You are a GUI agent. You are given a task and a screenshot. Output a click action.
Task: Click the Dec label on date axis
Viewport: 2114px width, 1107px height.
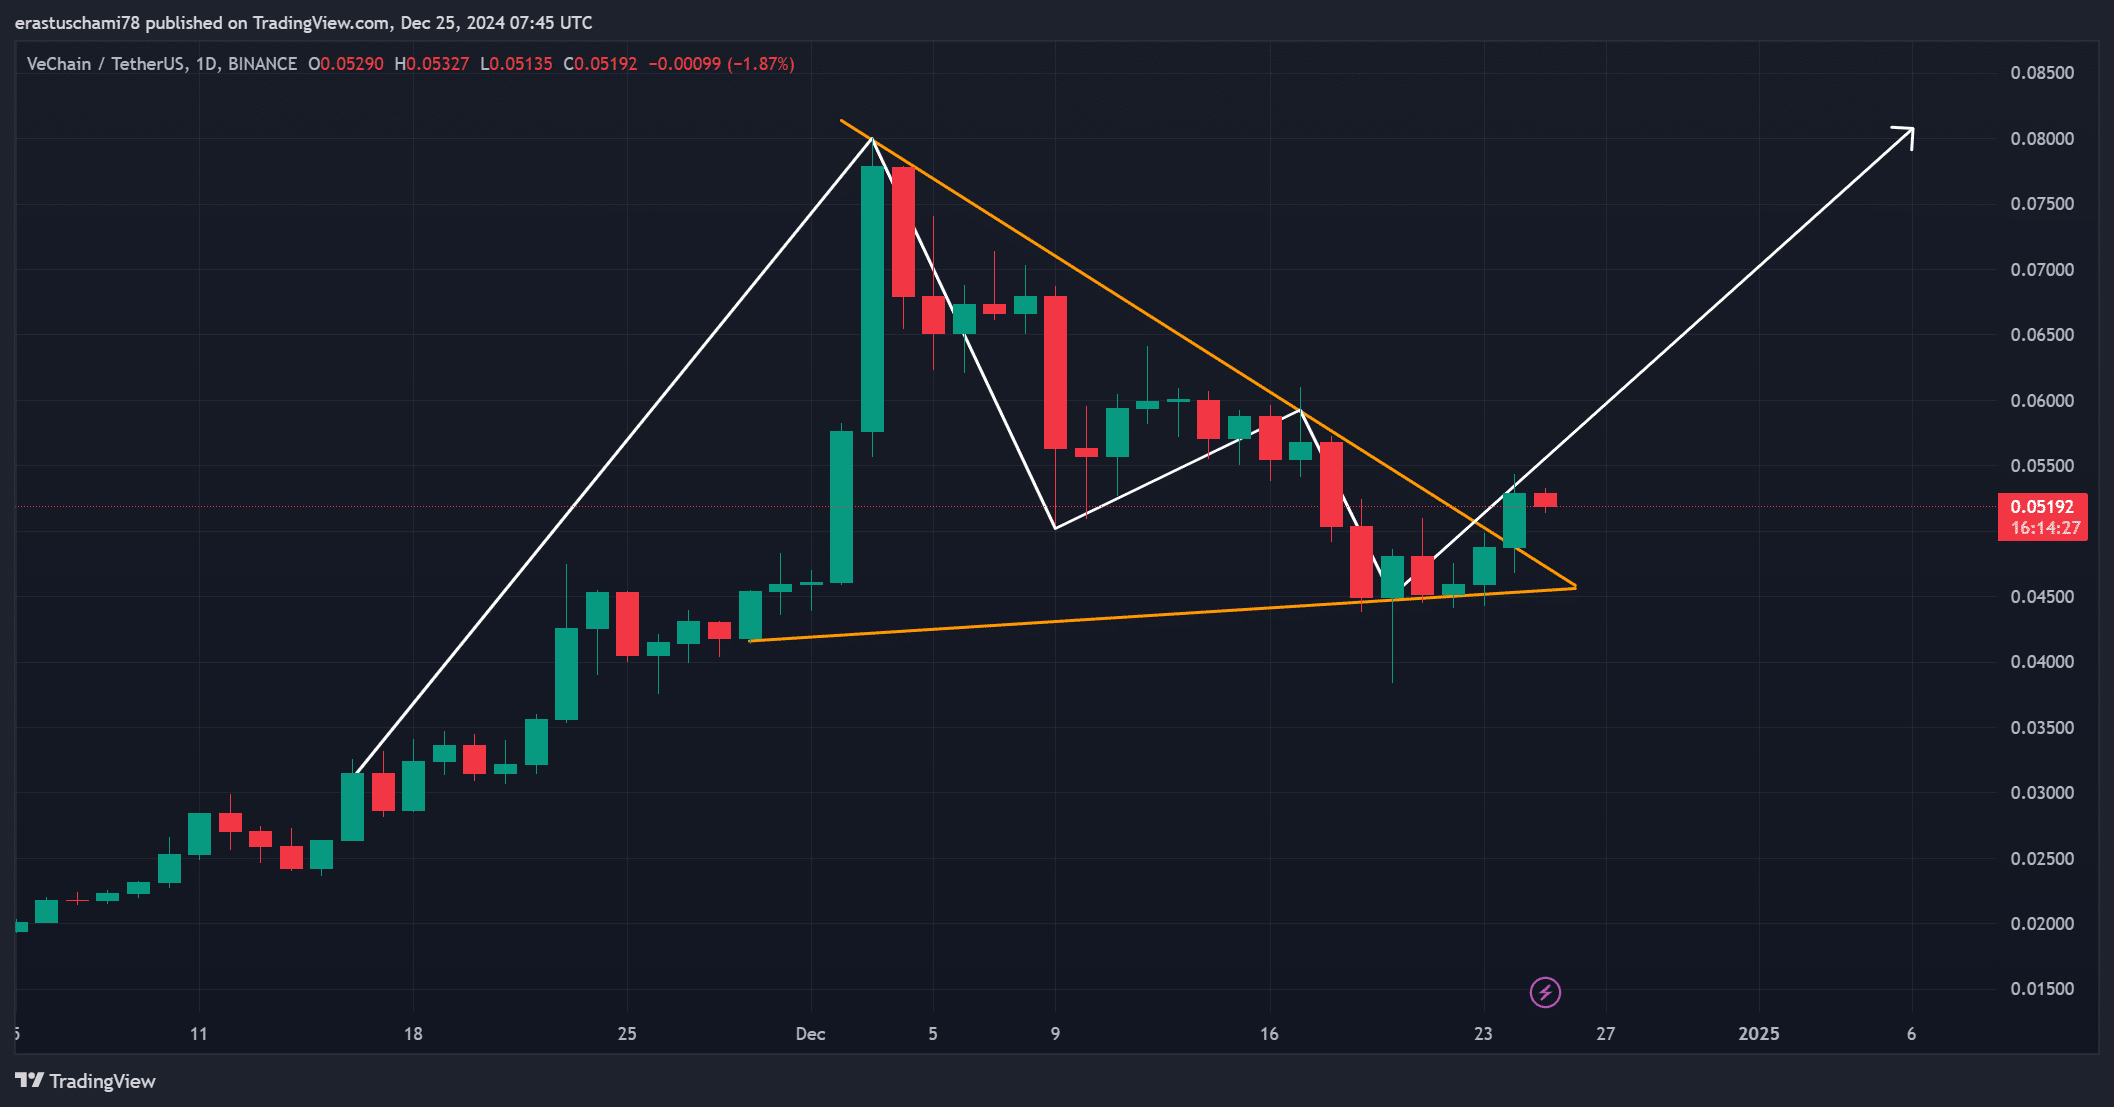point(810,1034)
